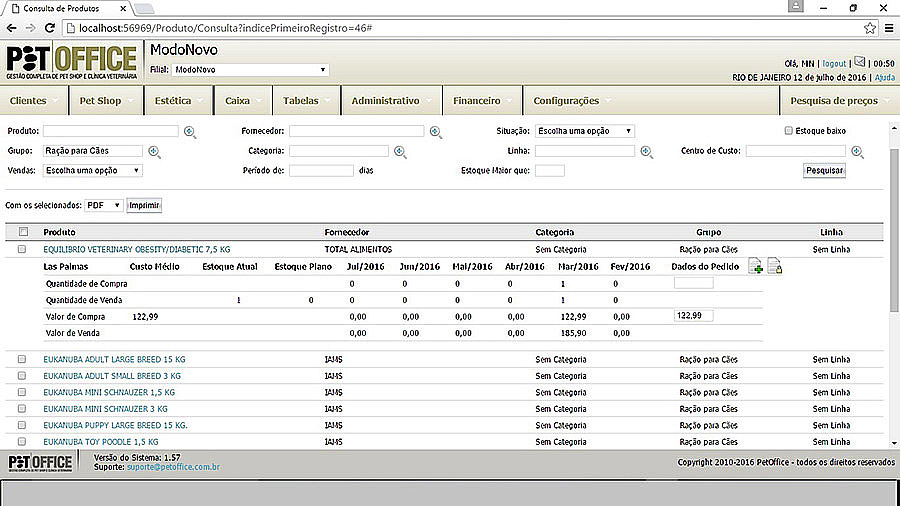Click the Linha lookup magnifier icon

(x=646, y=152)
